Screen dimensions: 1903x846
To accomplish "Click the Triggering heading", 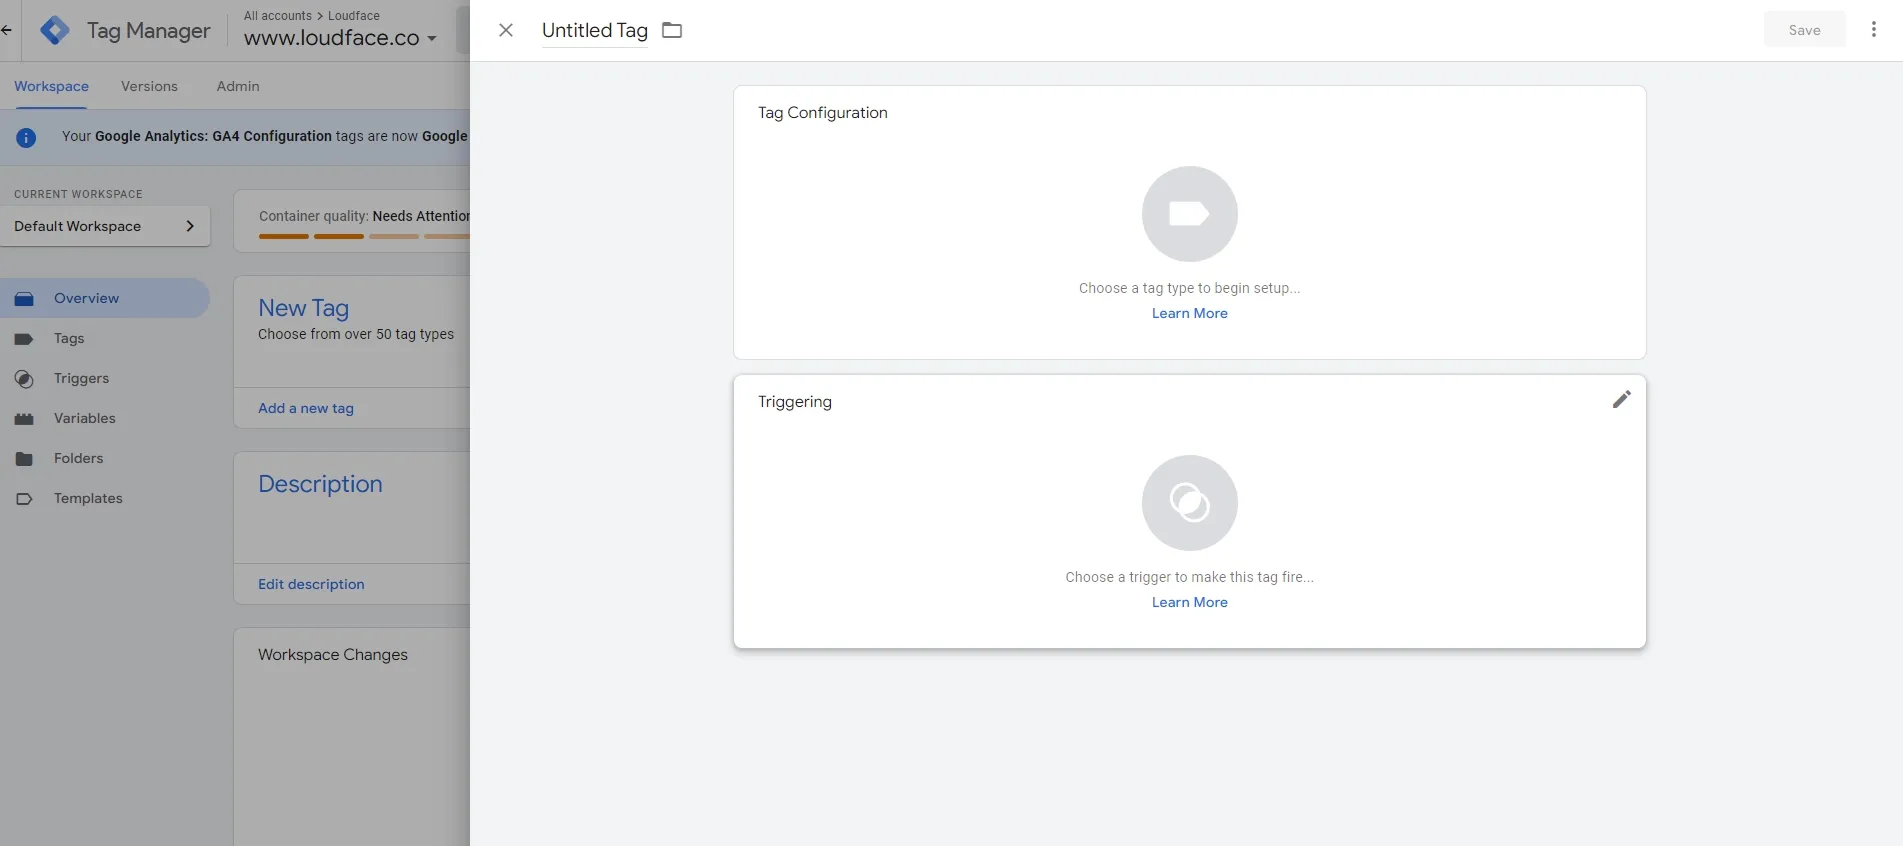I will [794, 402].
